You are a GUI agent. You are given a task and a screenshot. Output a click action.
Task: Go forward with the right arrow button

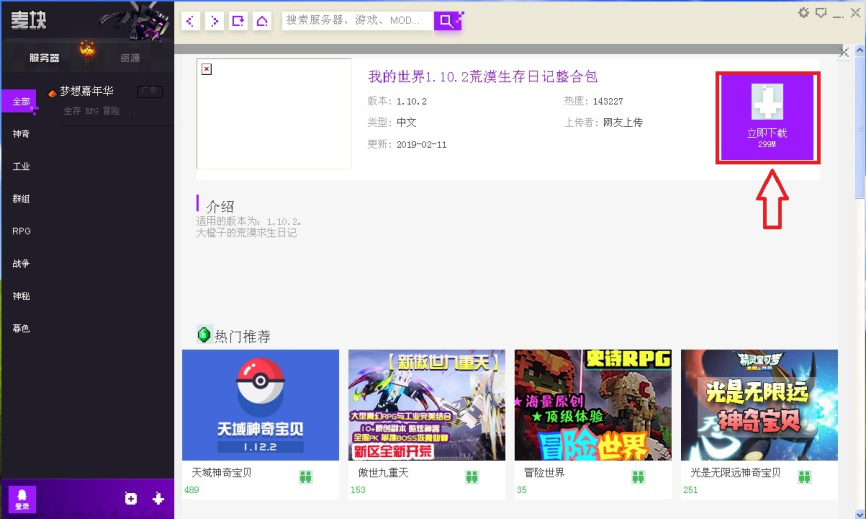(214, 21)
